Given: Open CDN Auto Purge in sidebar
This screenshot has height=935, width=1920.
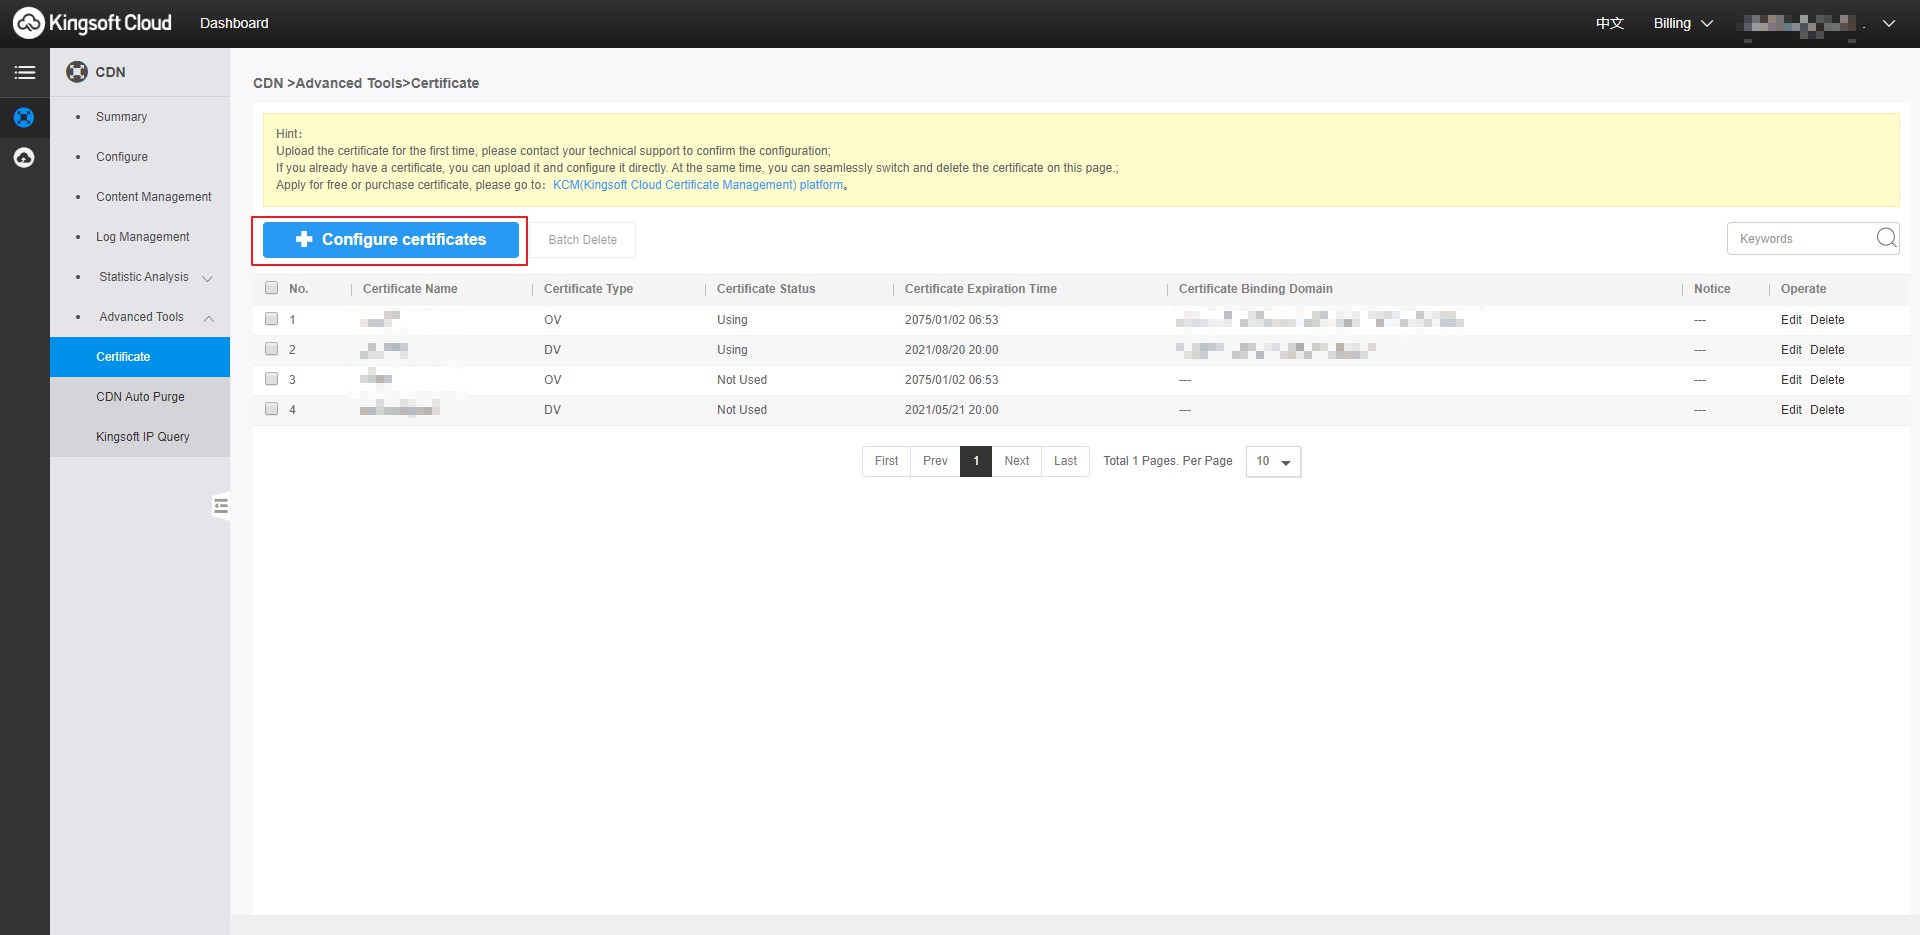Looking at the screenshot, I should pos(140,397).
